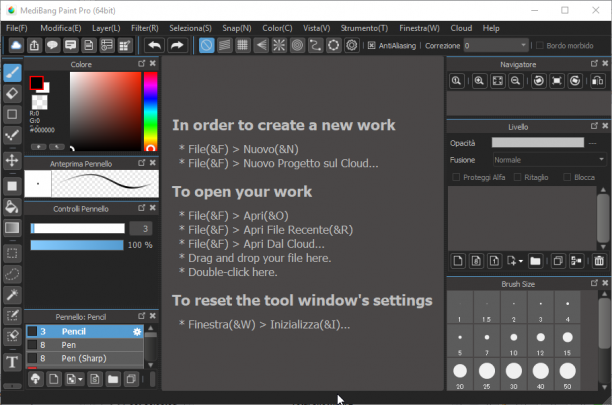Check the Proteggi Alfa option
The width and height of the screenshot is (612, 405).
pos(455,177)
